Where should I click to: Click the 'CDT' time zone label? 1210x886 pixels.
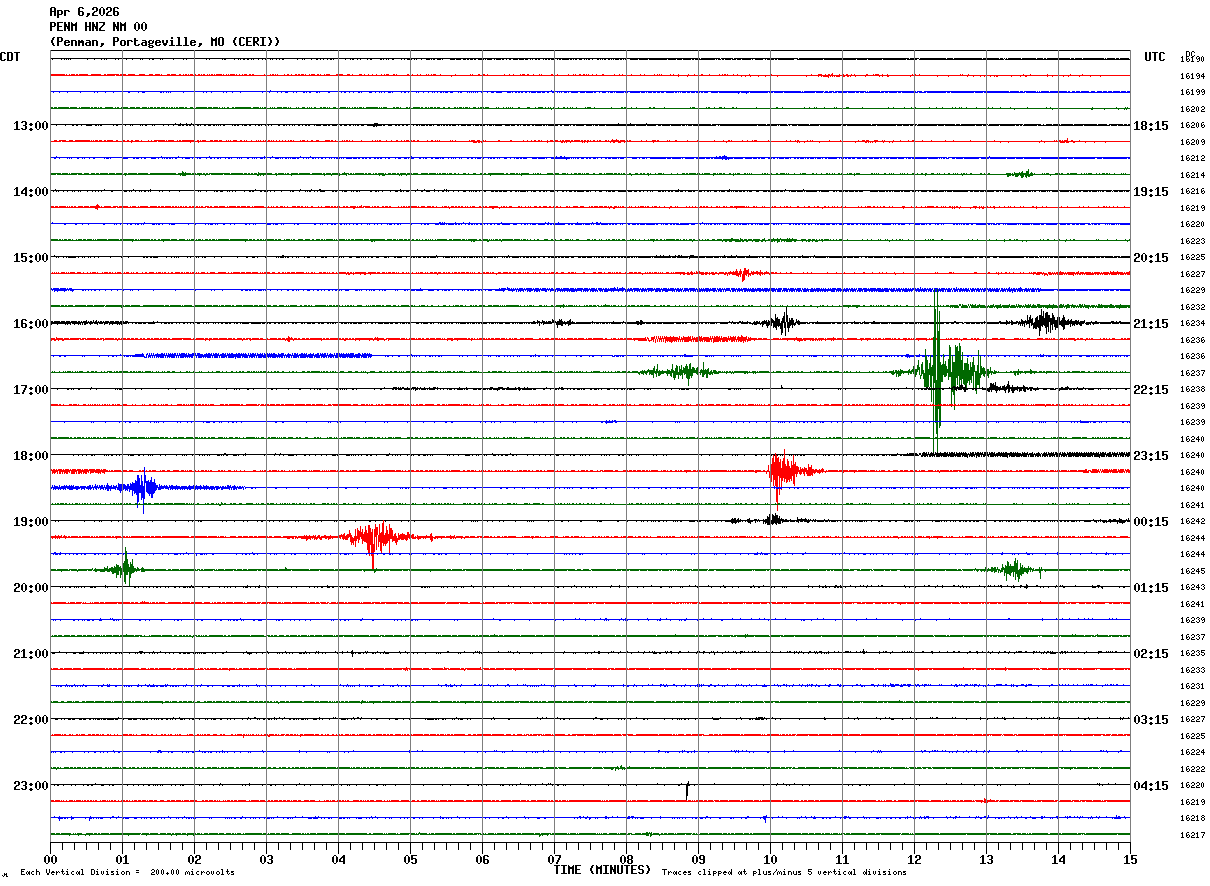pyautogui.click(x=10, y=57)
